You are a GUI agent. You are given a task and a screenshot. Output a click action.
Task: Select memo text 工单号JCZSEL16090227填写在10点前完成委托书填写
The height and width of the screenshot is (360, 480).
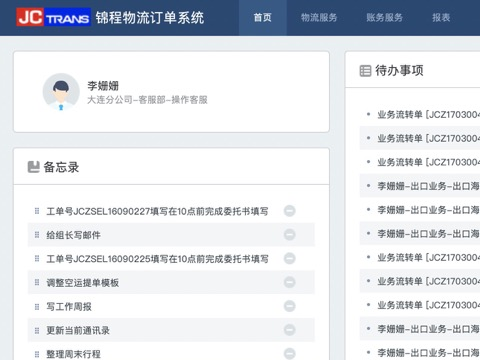(x=157, y=211)
